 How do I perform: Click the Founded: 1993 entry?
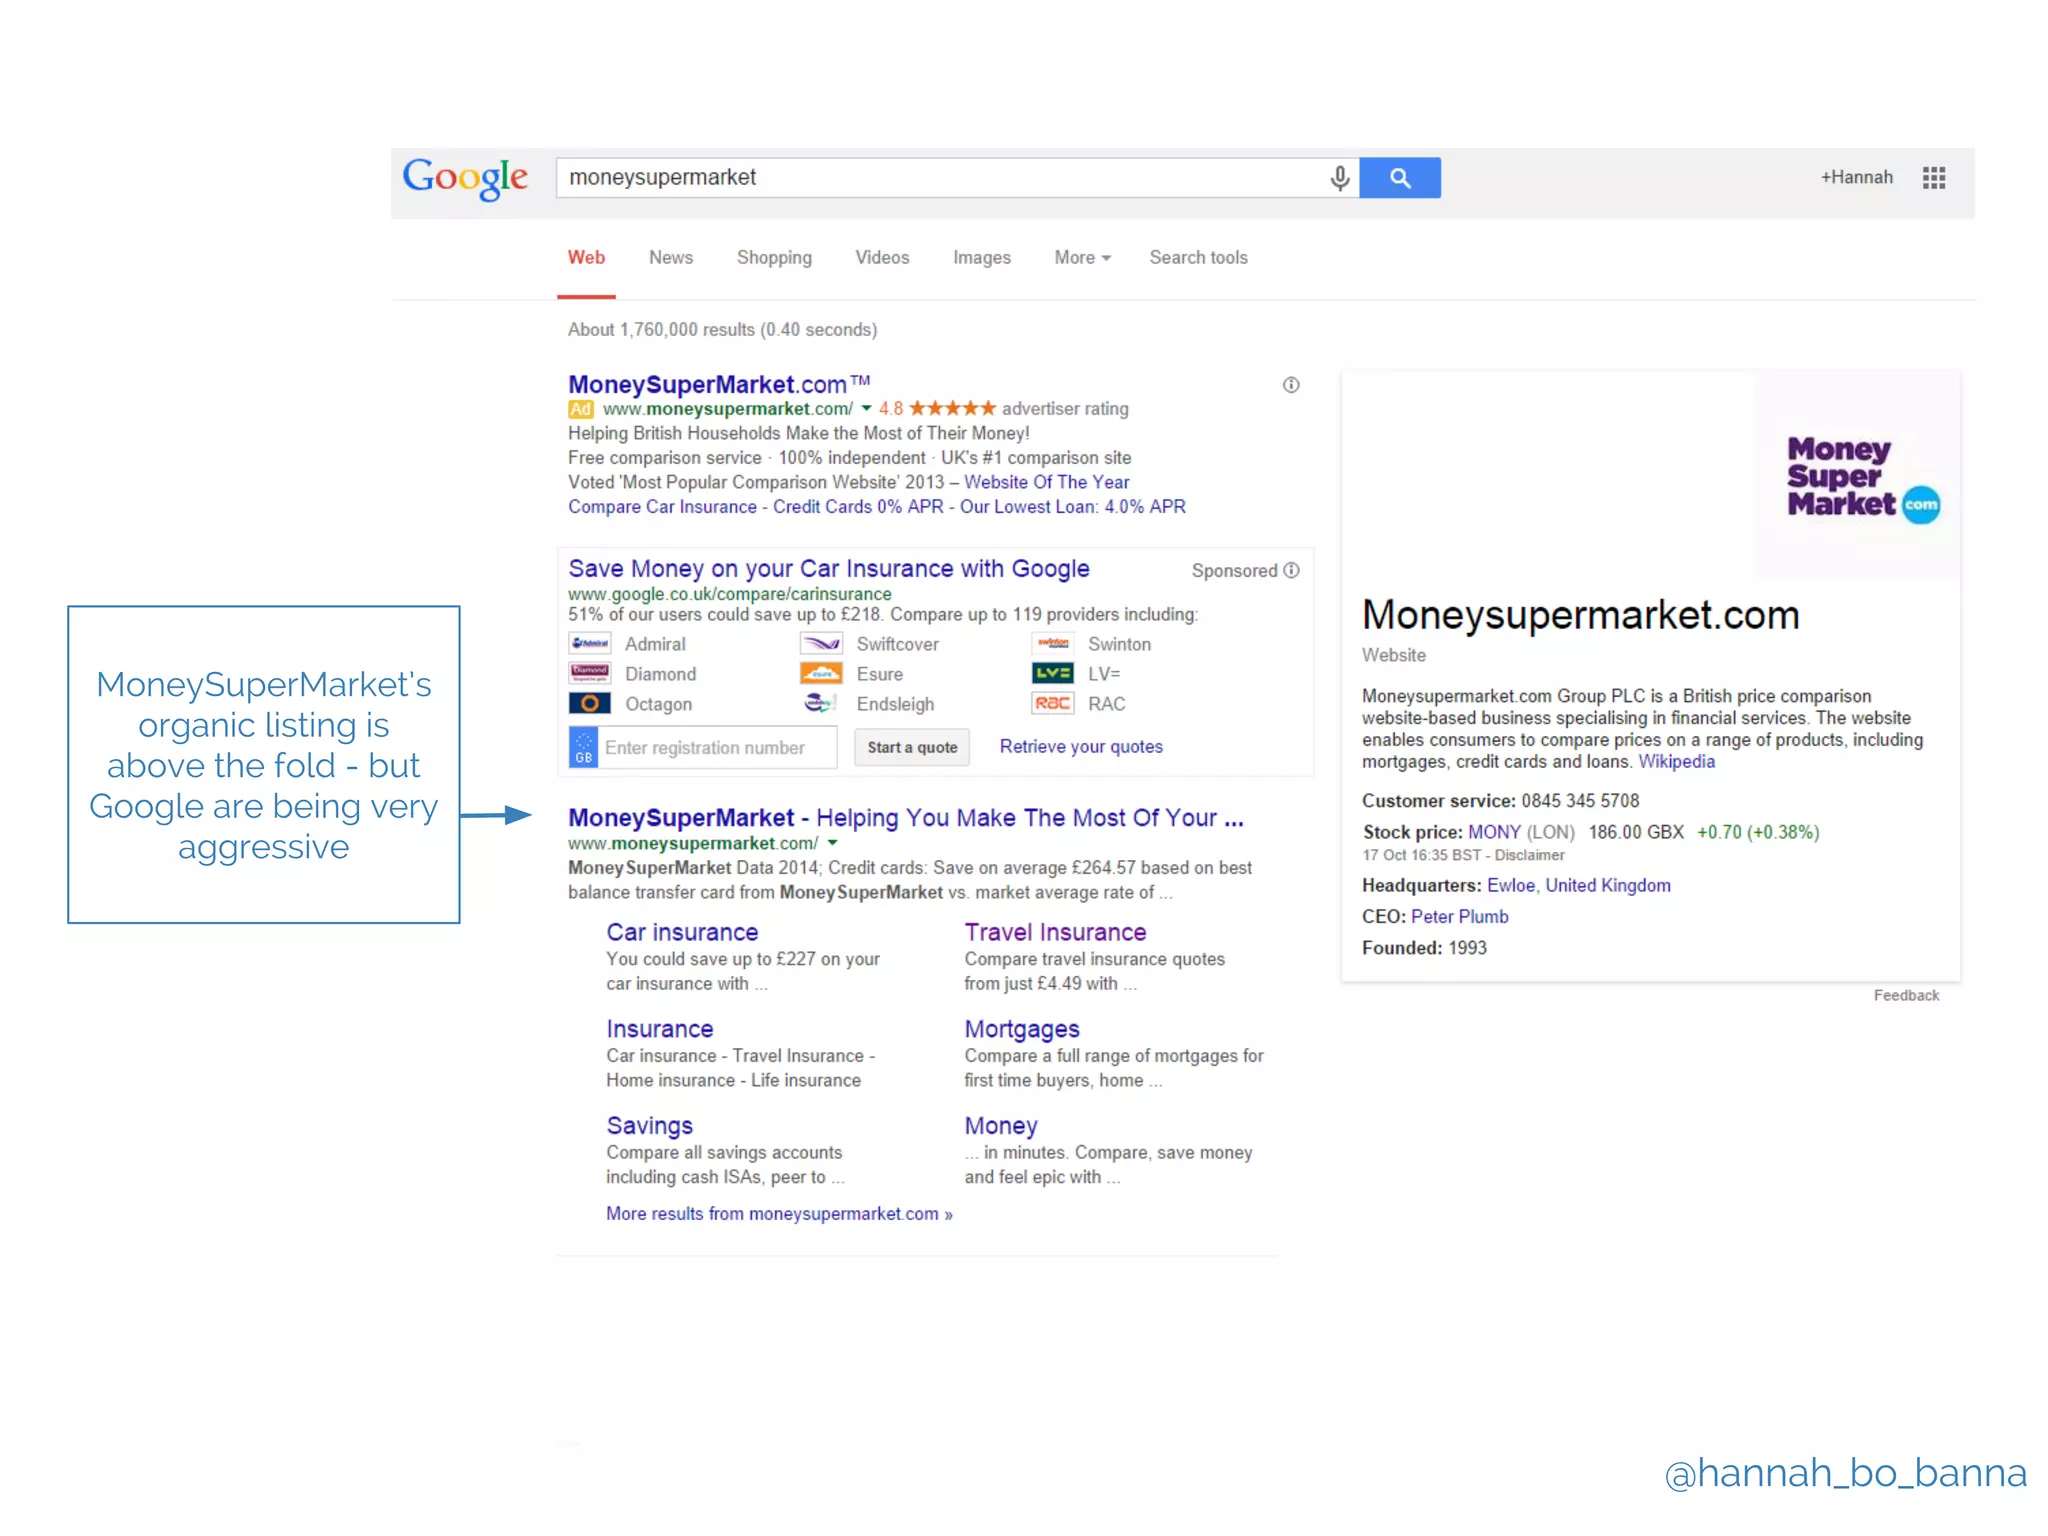1424,948
